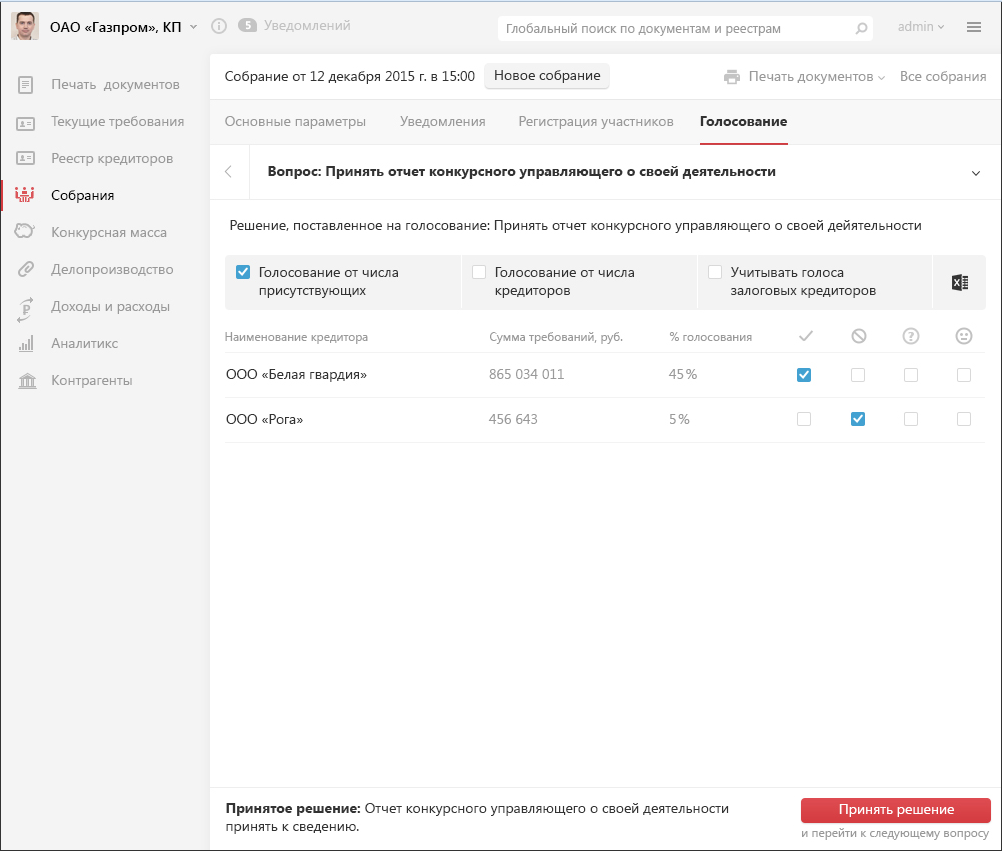
Task: Open Доходы и расходы in the sidebar
Action: (x=110, y=307)
